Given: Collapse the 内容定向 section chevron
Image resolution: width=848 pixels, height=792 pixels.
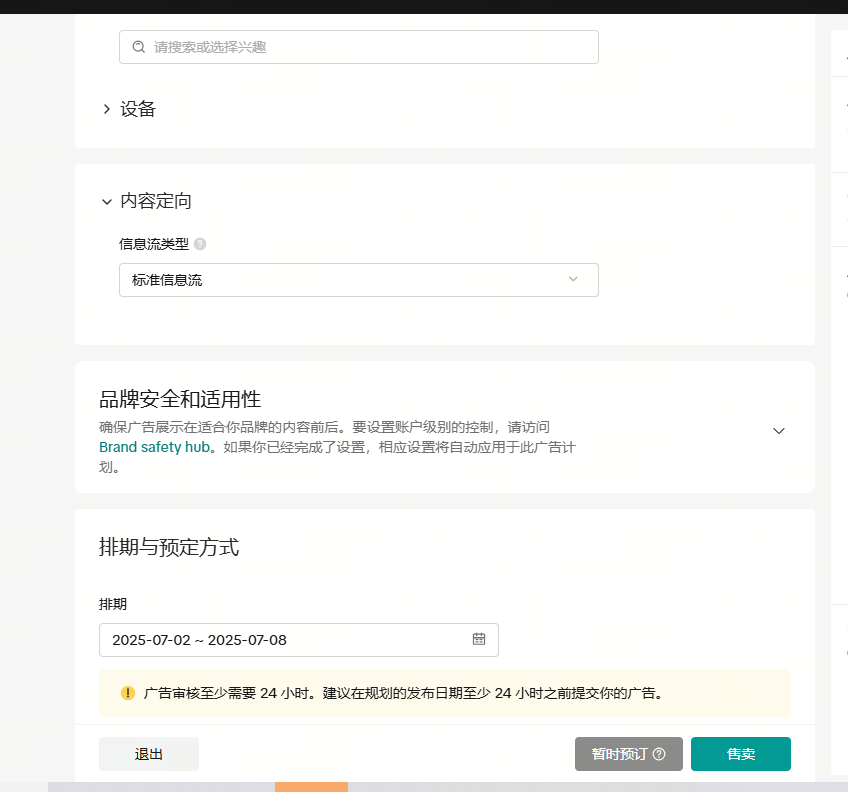Looking at the screenshot, I should tap(106, 201).
